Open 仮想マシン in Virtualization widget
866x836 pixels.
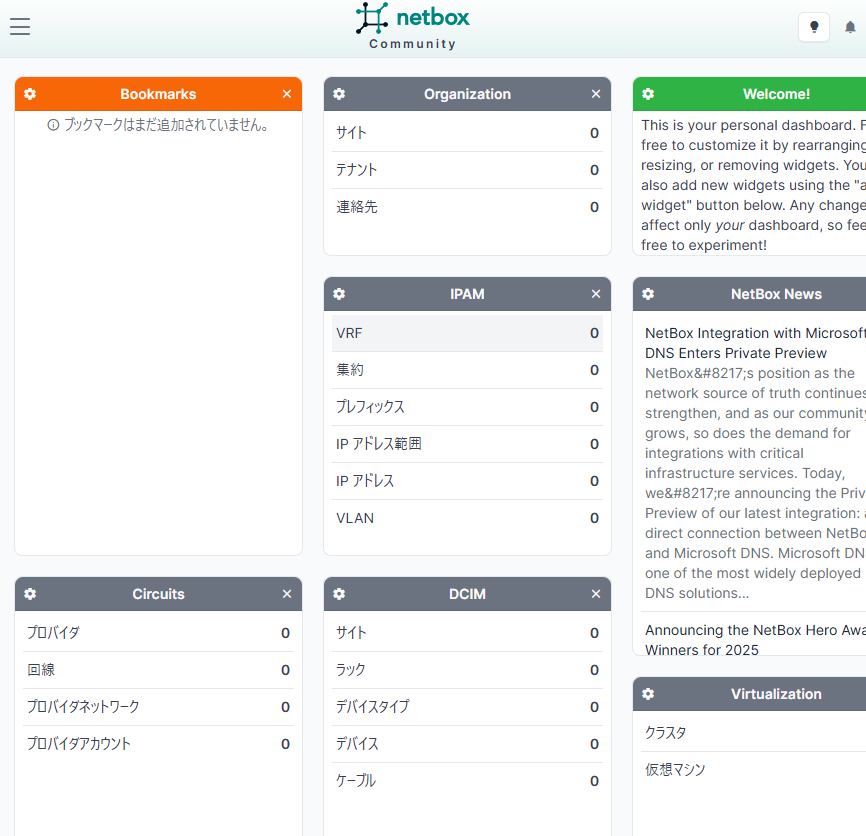(753, 770)
